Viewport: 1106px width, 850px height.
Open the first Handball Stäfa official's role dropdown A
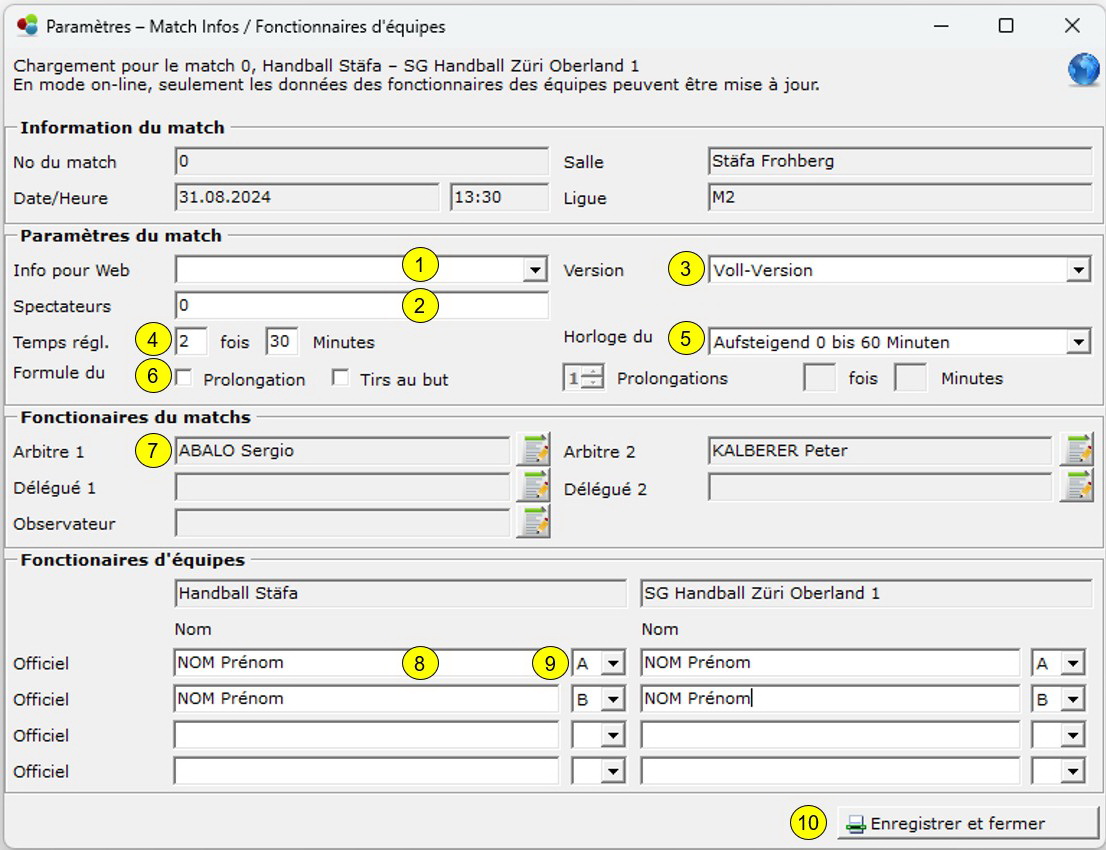pyautogui.click(x=612, y=663)
